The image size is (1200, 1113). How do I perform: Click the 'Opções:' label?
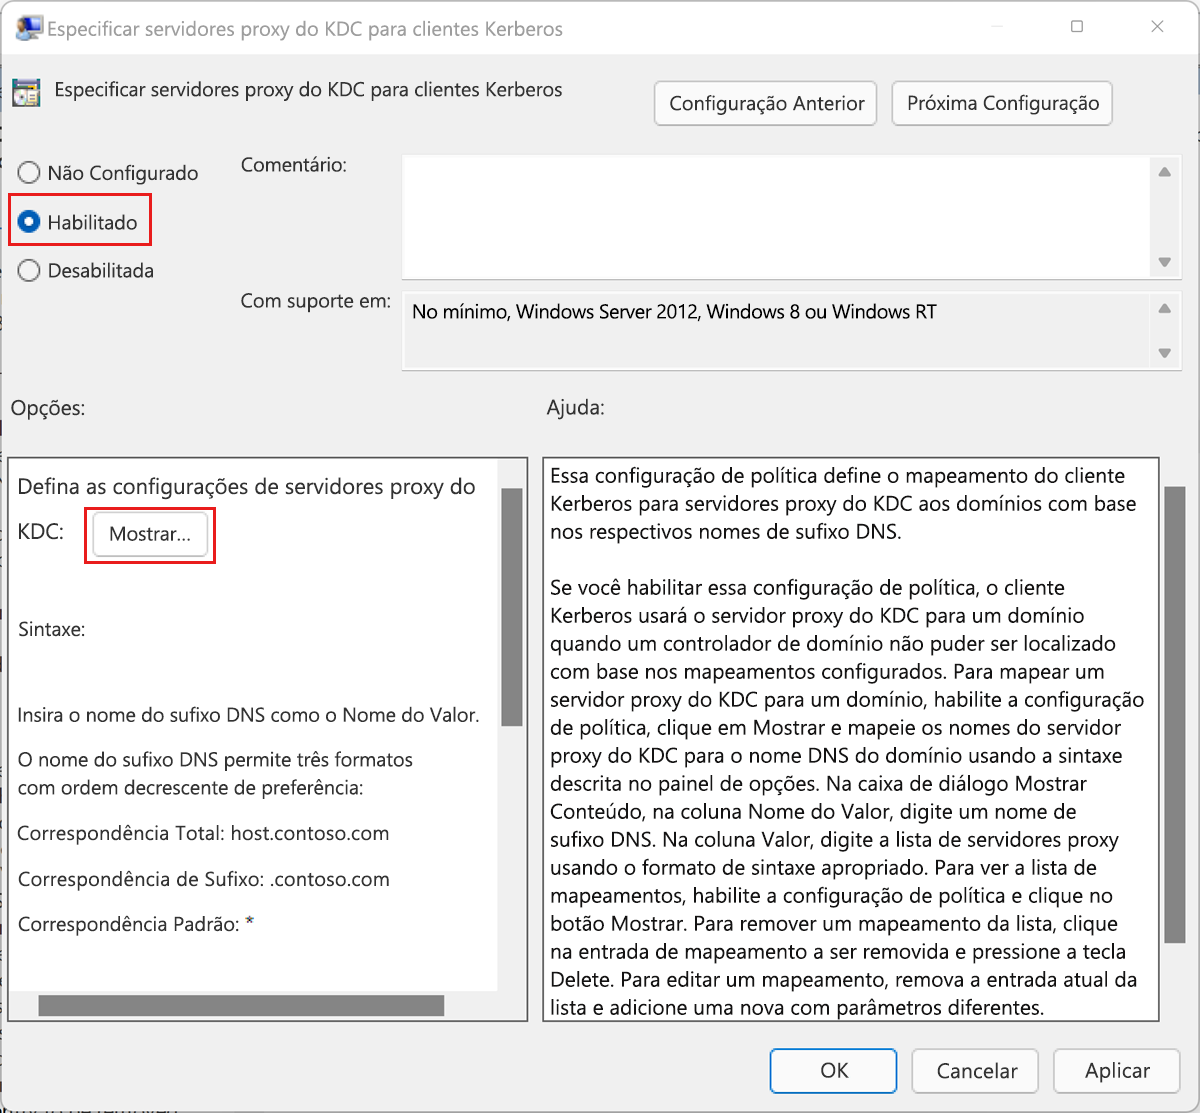48,408
